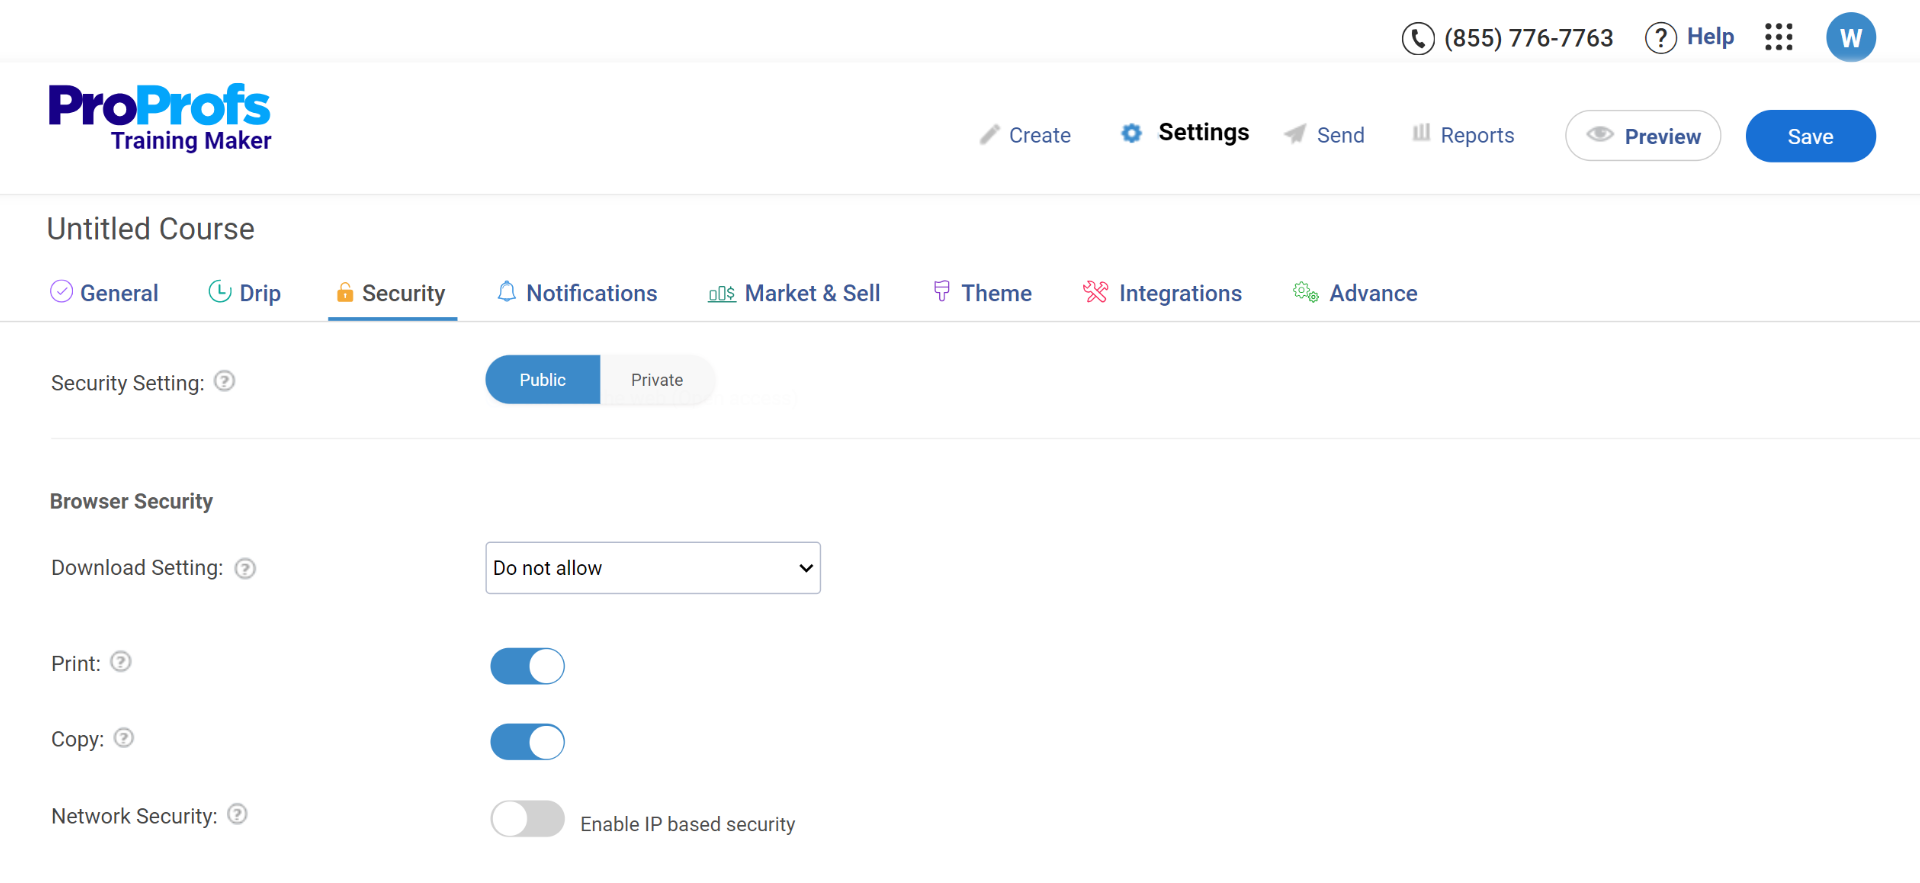Click help icon beside Print label
The image size is (1920, 883).
121,662
